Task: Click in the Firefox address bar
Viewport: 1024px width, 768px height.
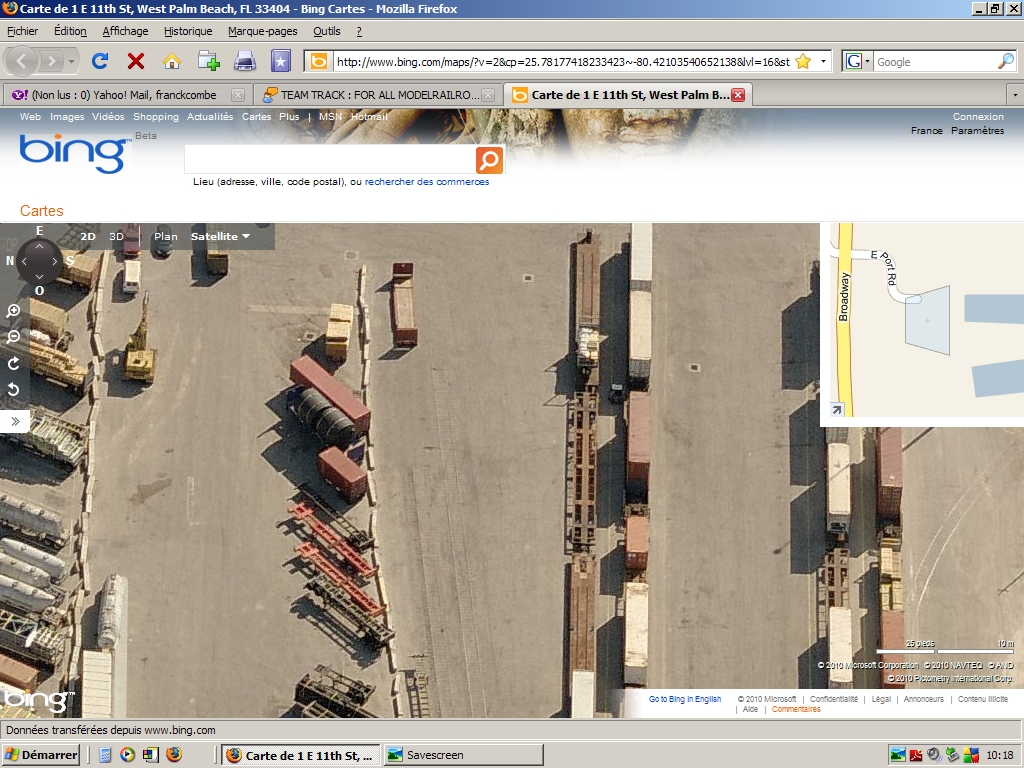Action: [563, 61]
